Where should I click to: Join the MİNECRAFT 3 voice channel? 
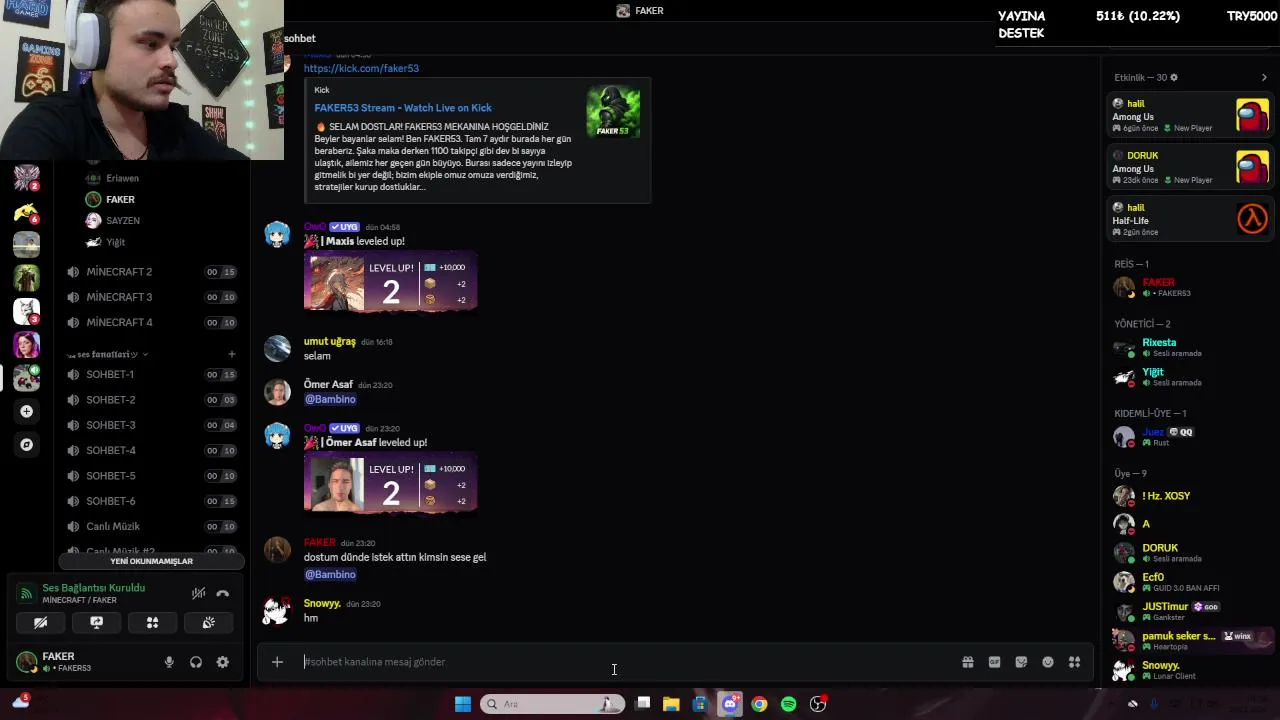[151, 297]
